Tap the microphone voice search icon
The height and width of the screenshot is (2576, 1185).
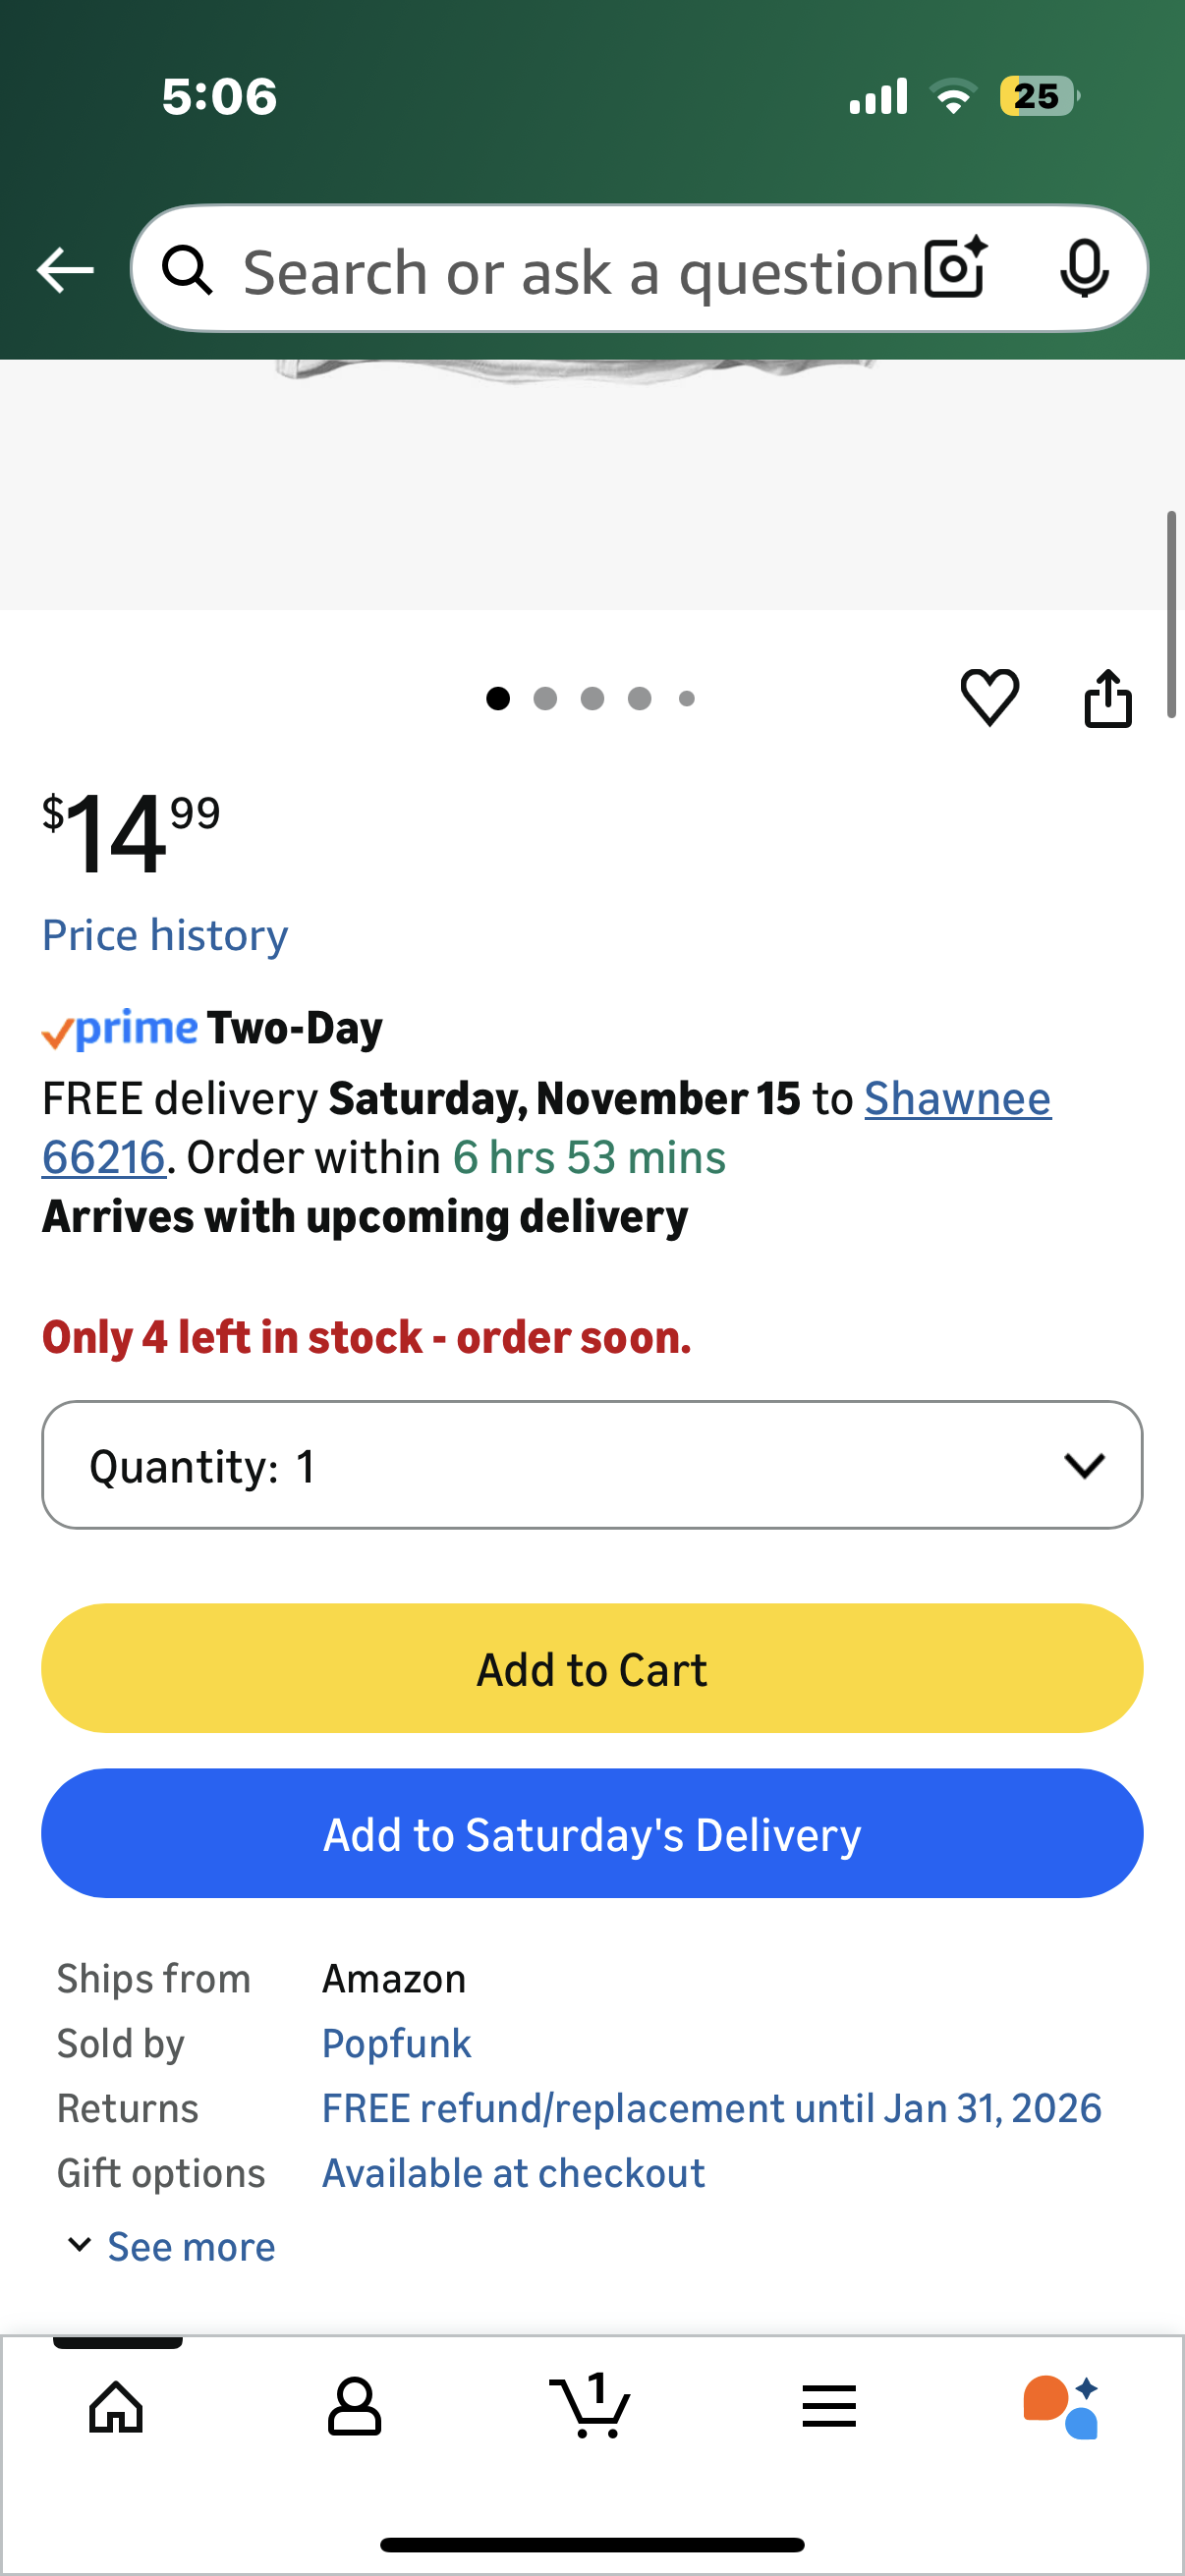point(1083,269)
